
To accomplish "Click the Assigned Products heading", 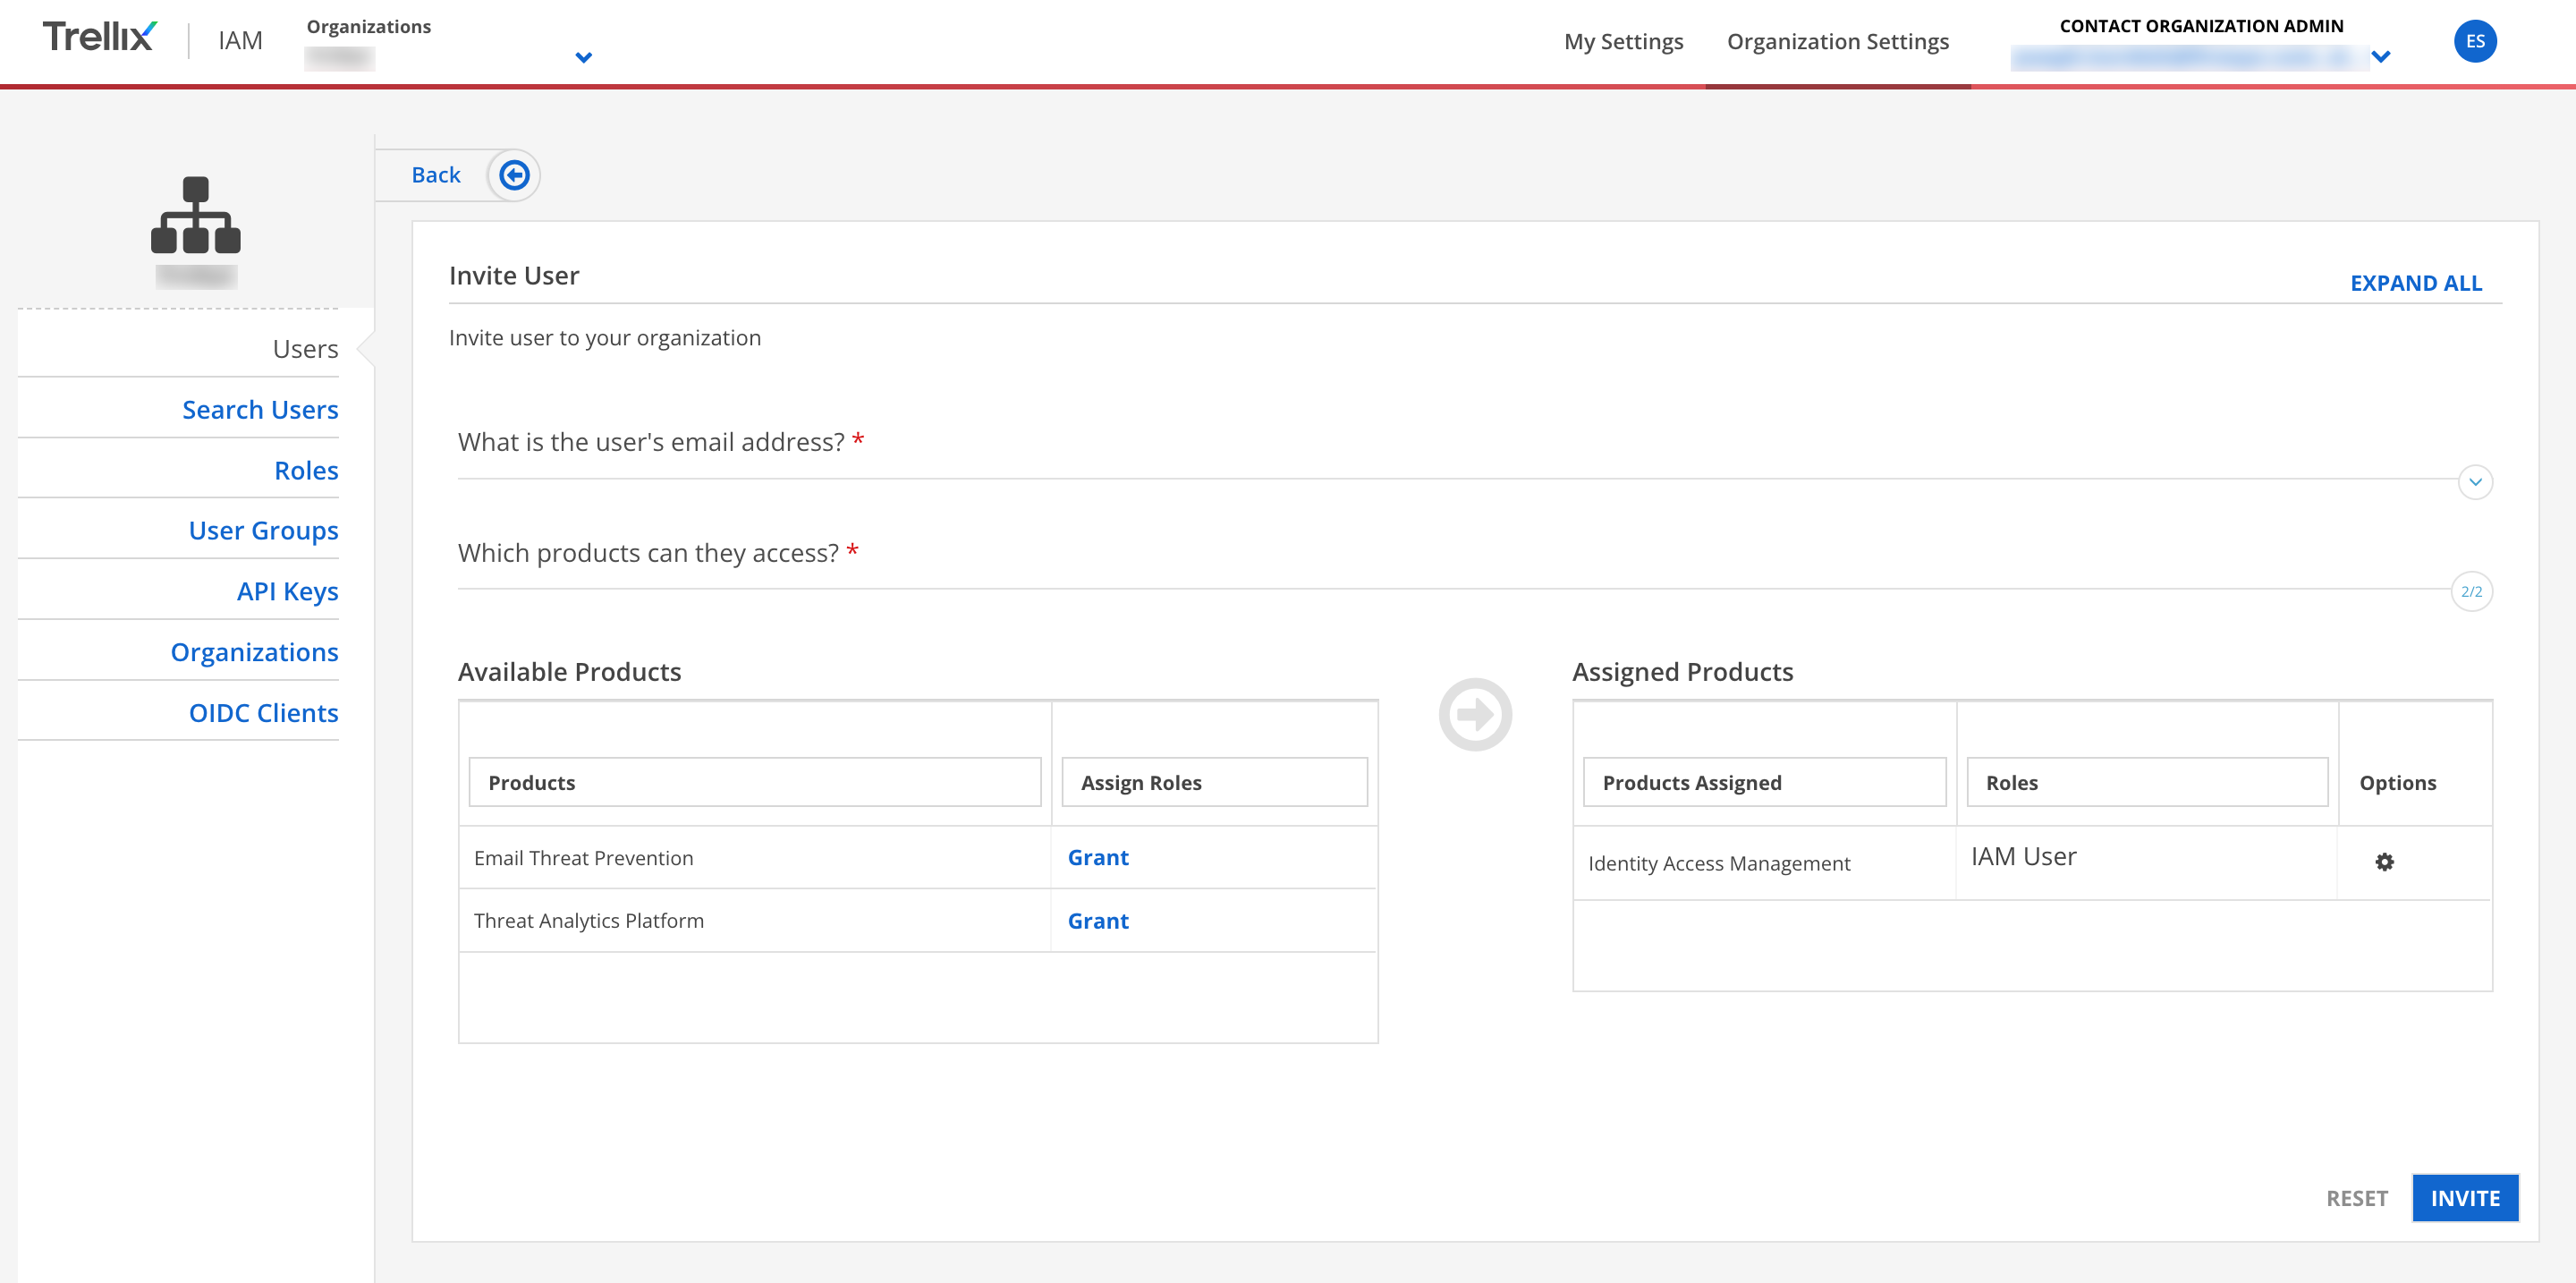I will (1683, 672).
